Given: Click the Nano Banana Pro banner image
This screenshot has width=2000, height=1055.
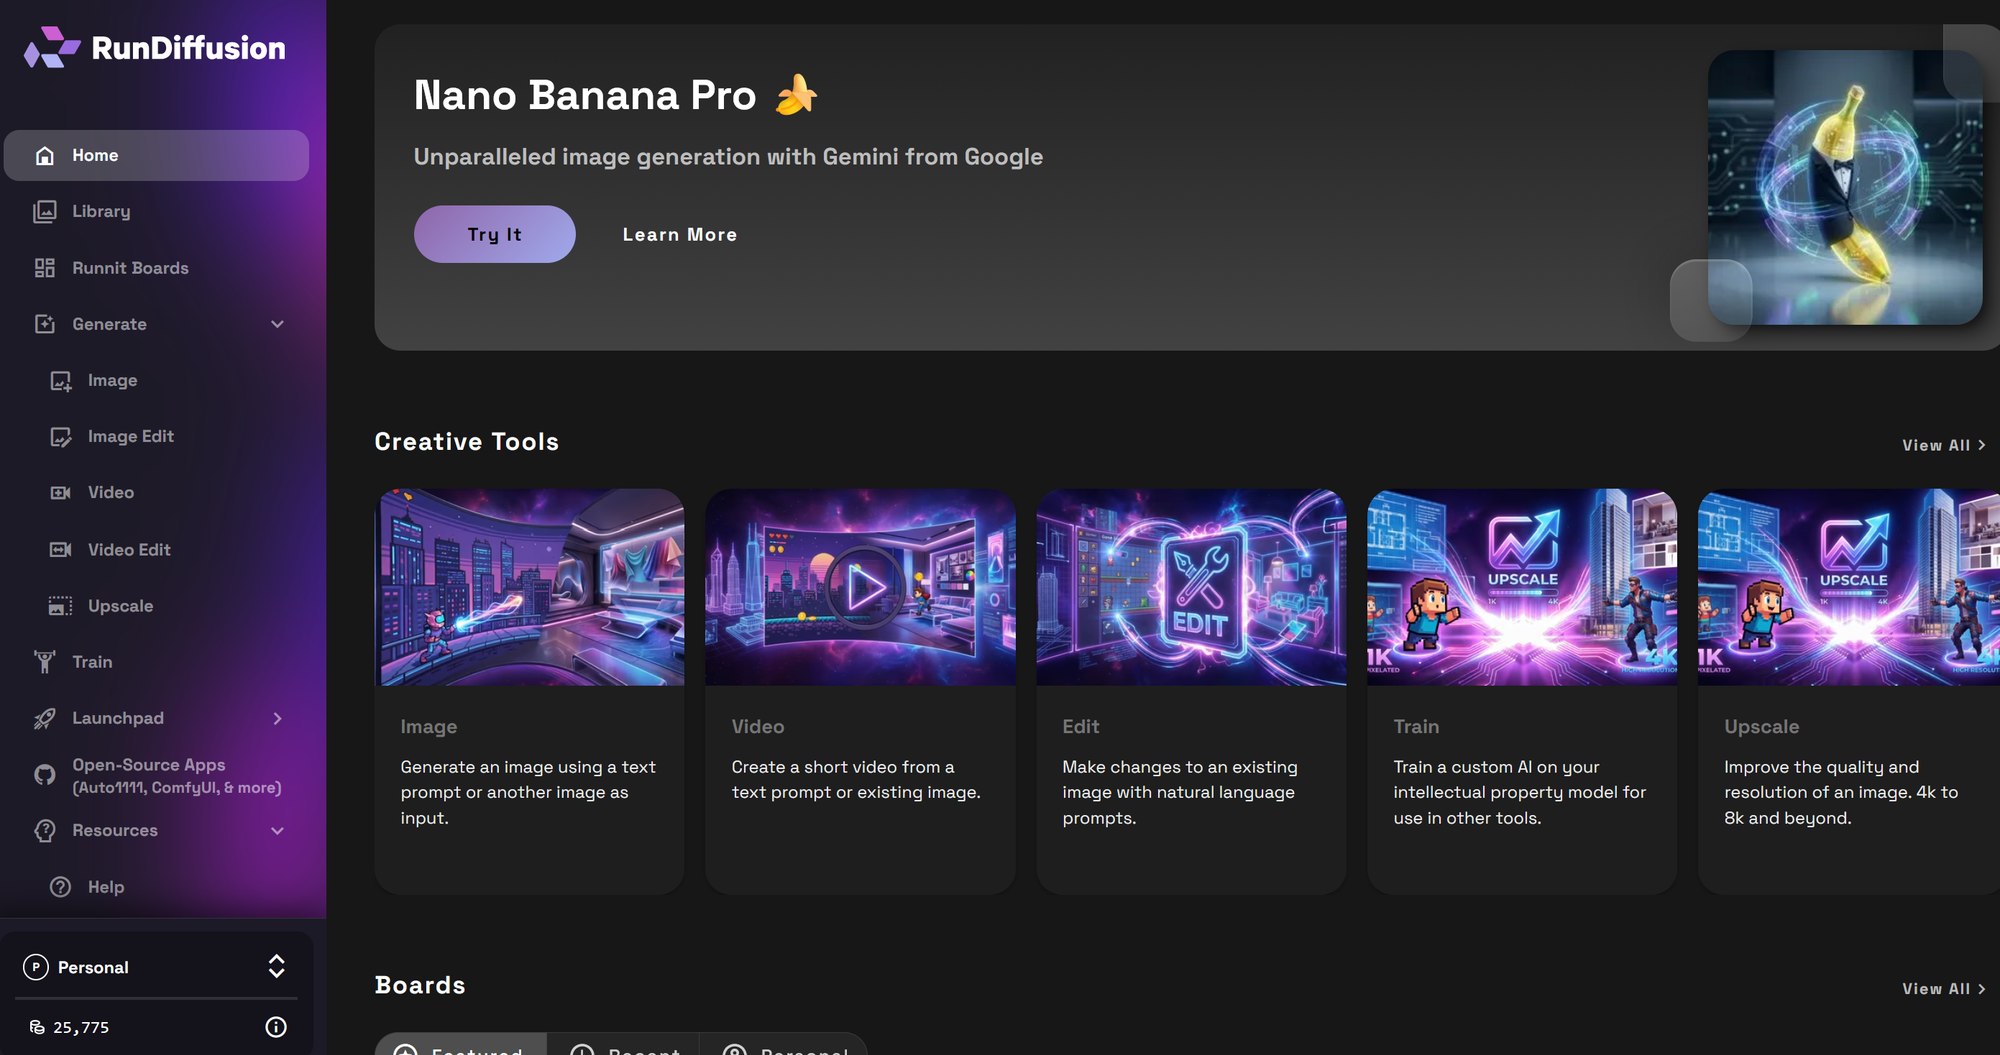Looking at the screenshot, I should 1845,188.
